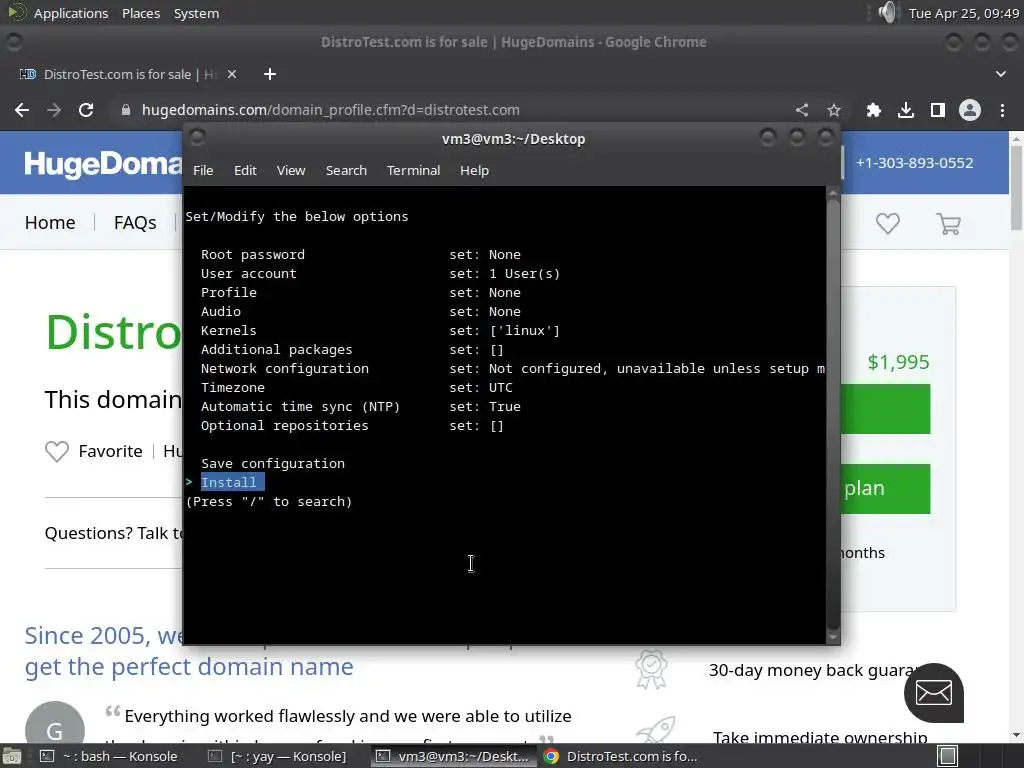Click Save configuration in terminal

(273, 464)
